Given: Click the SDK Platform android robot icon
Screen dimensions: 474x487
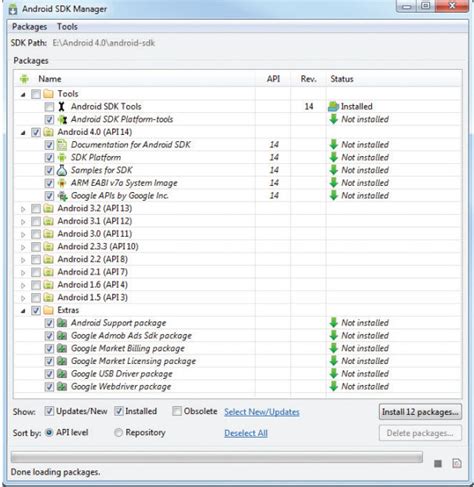Looking at the screenshot, I should (x=62, y=157).
